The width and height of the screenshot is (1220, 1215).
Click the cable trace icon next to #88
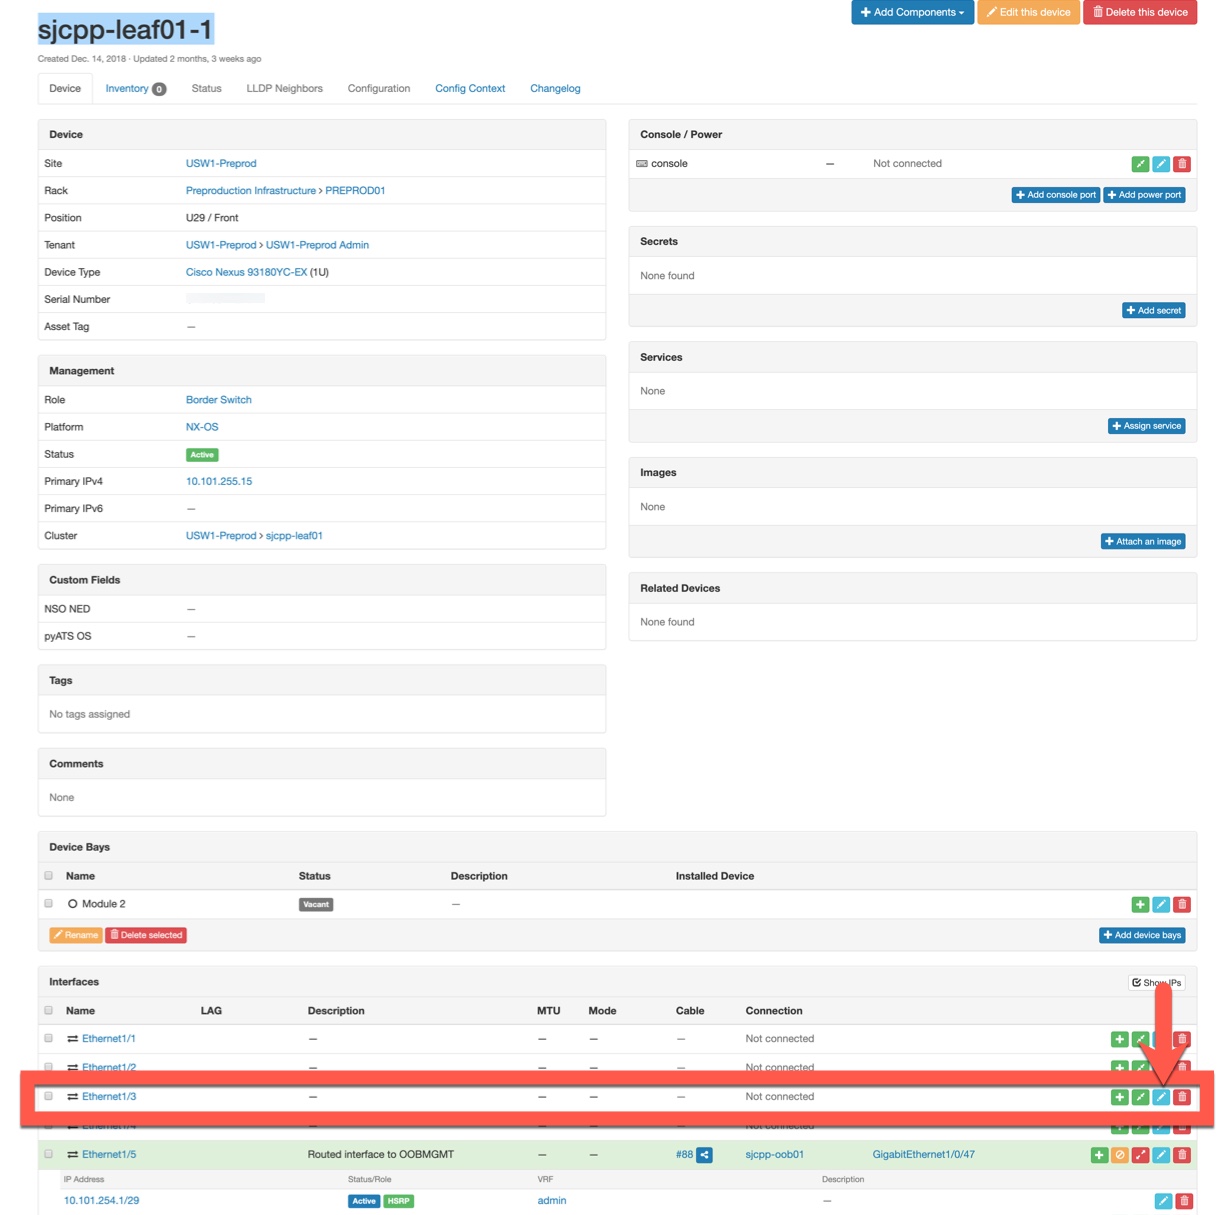(705, 1155)
